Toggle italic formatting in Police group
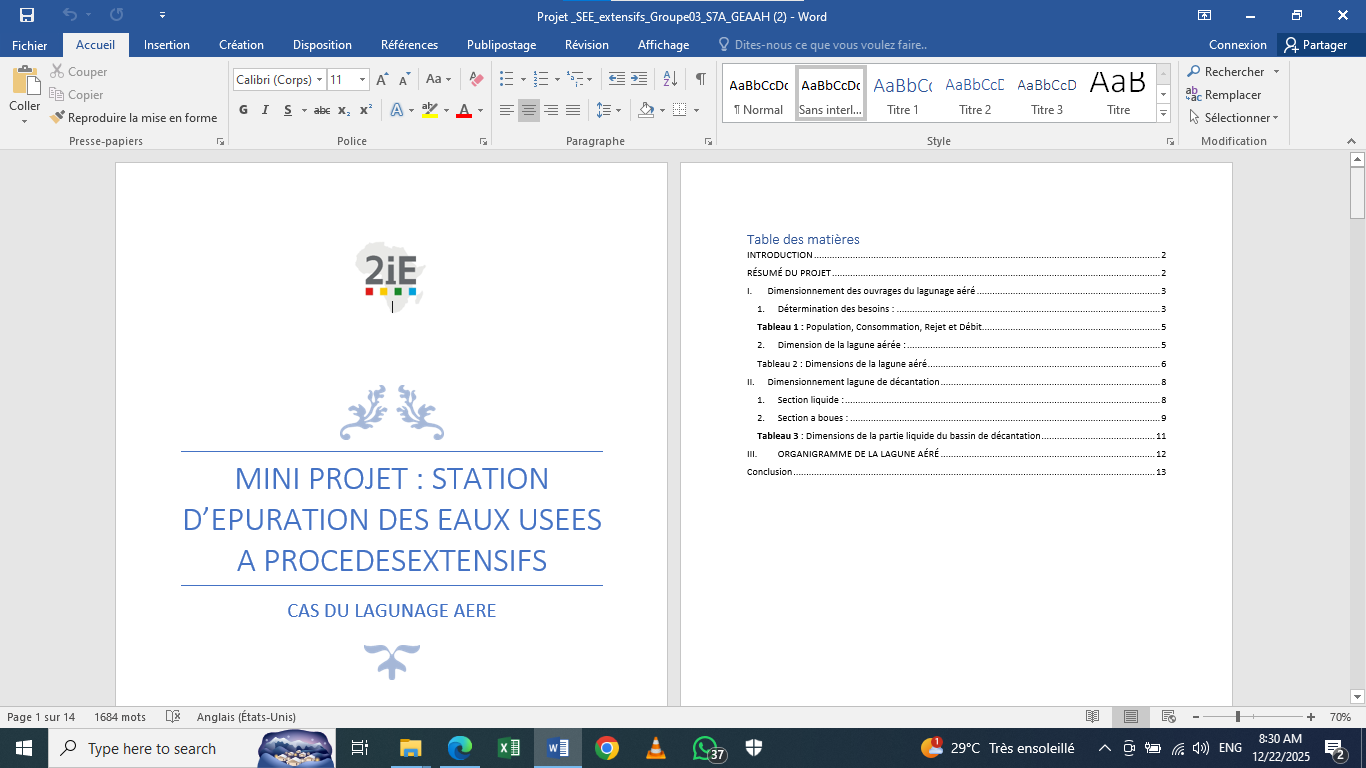Image resolution: width=1366 pixels, height=768 pixels. [265, 110]
